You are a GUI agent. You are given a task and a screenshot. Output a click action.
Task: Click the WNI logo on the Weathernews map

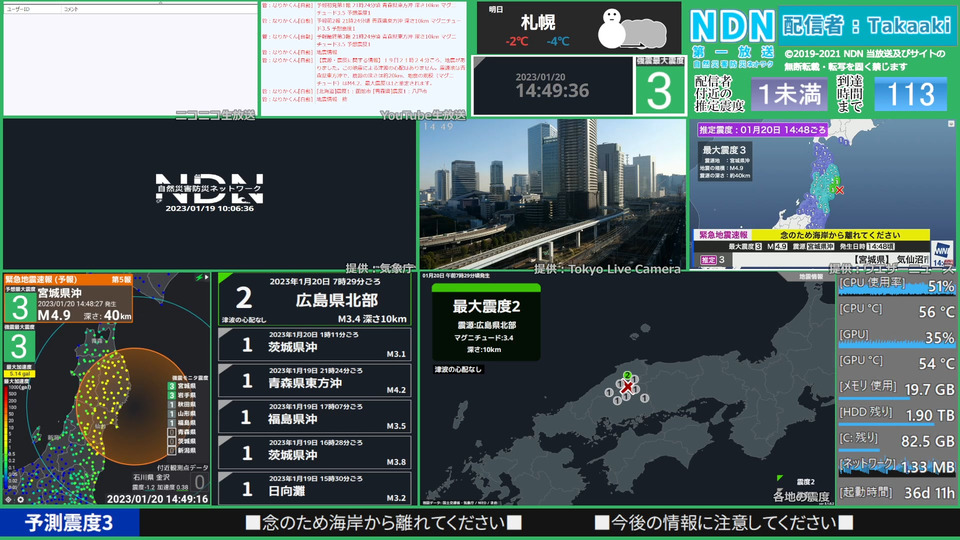[941, 252]
